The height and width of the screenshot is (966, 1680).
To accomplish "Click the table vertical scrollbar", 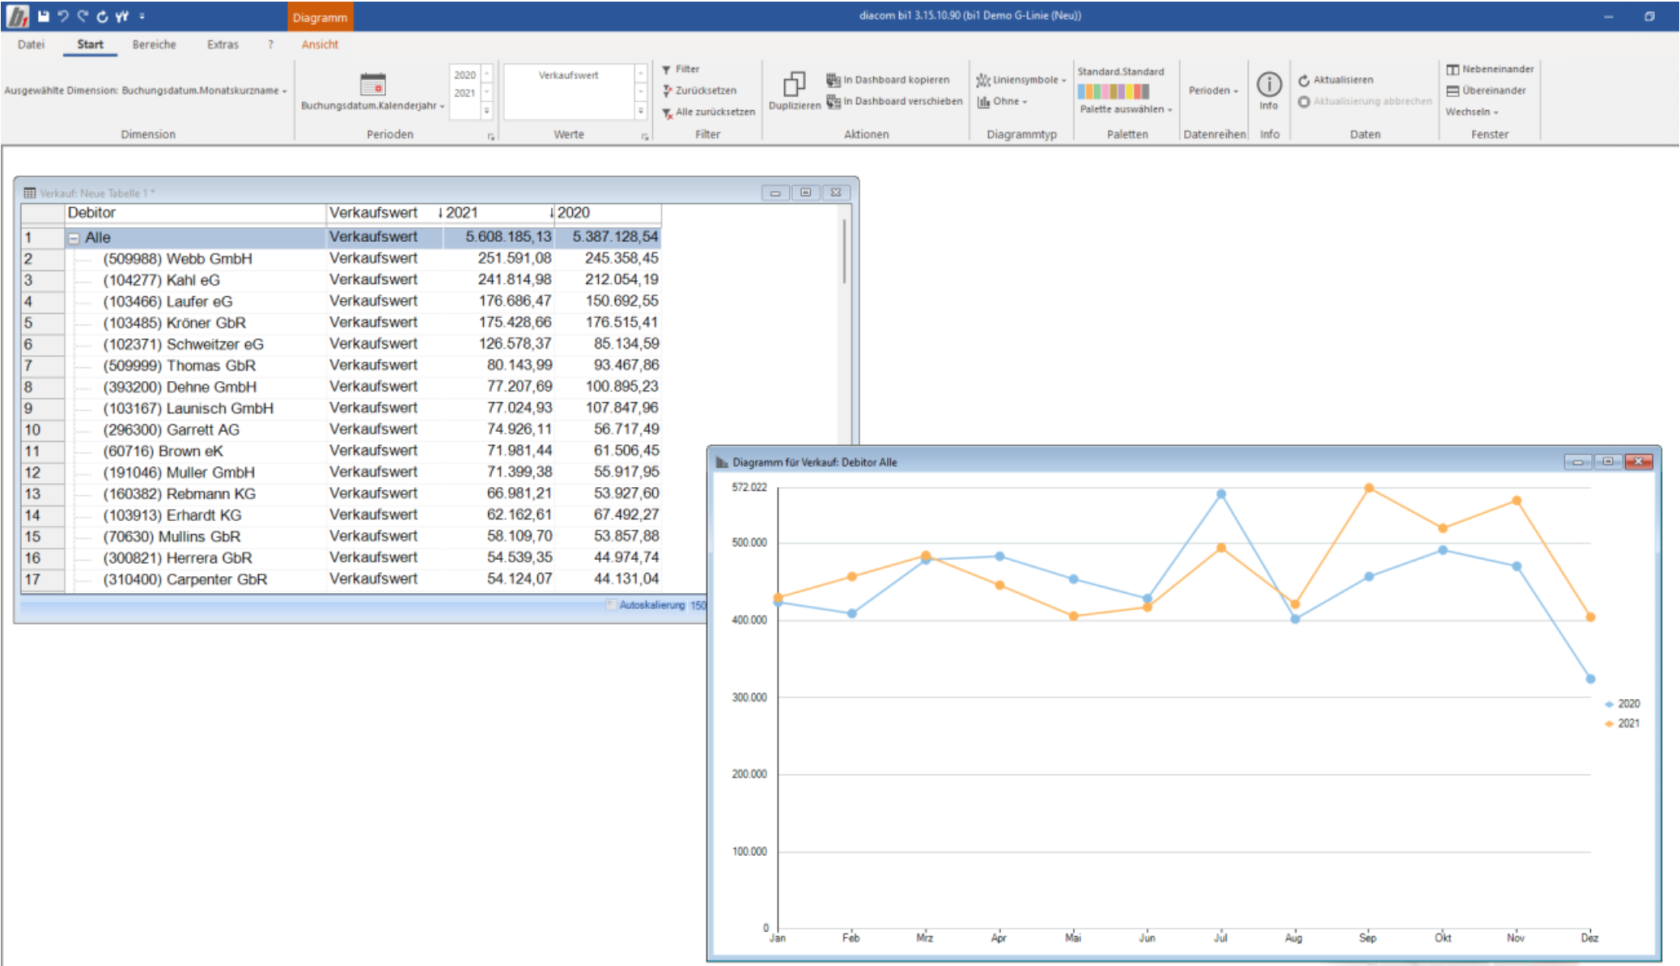I will click(844, 252).
